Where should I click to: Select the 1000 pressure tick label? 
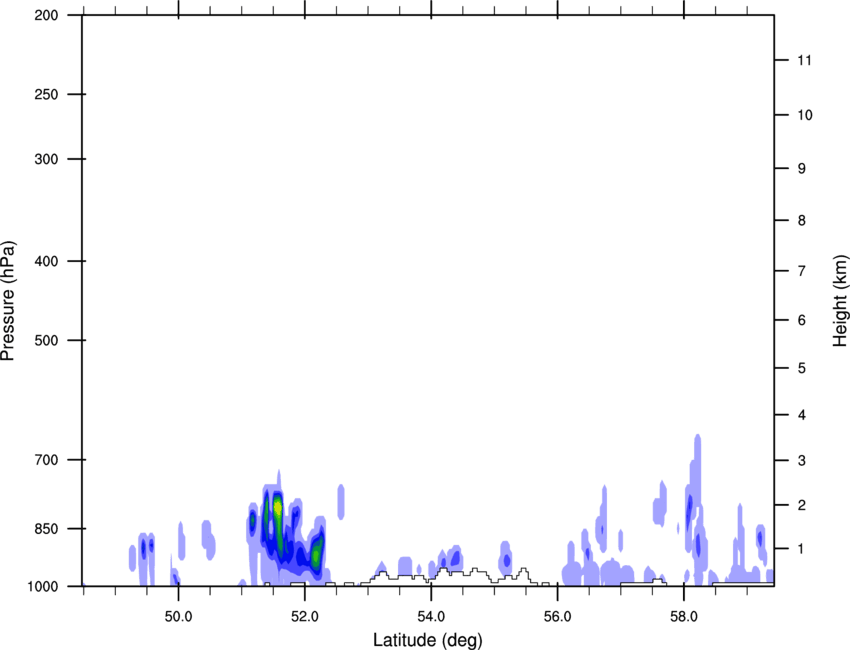point(43,587)
